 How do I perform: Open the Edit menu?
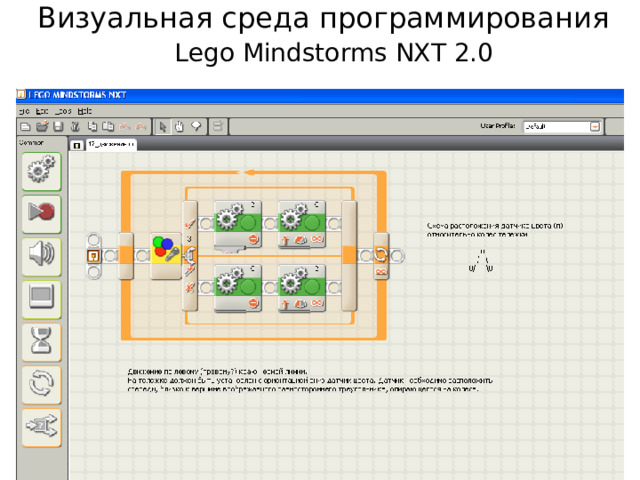(42, 111)
